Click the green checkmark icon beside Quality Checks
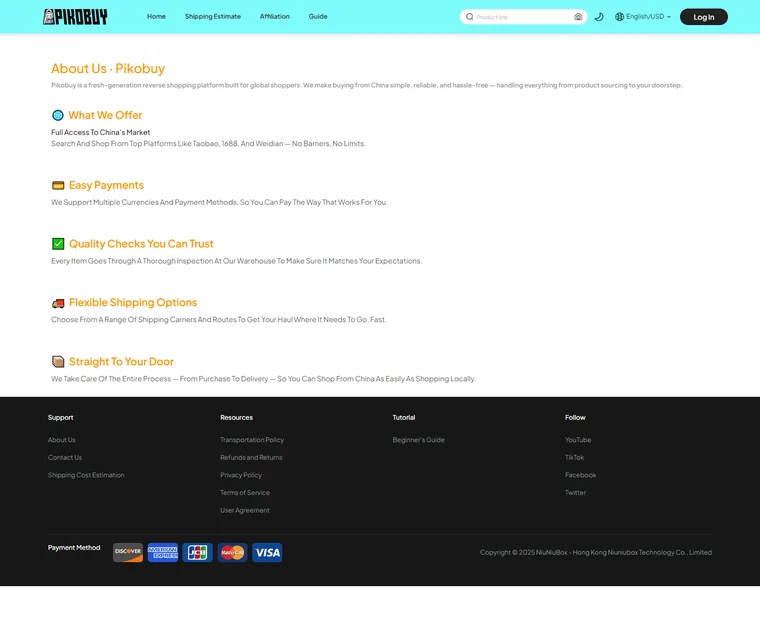760x640 pixels. (58, 244)
